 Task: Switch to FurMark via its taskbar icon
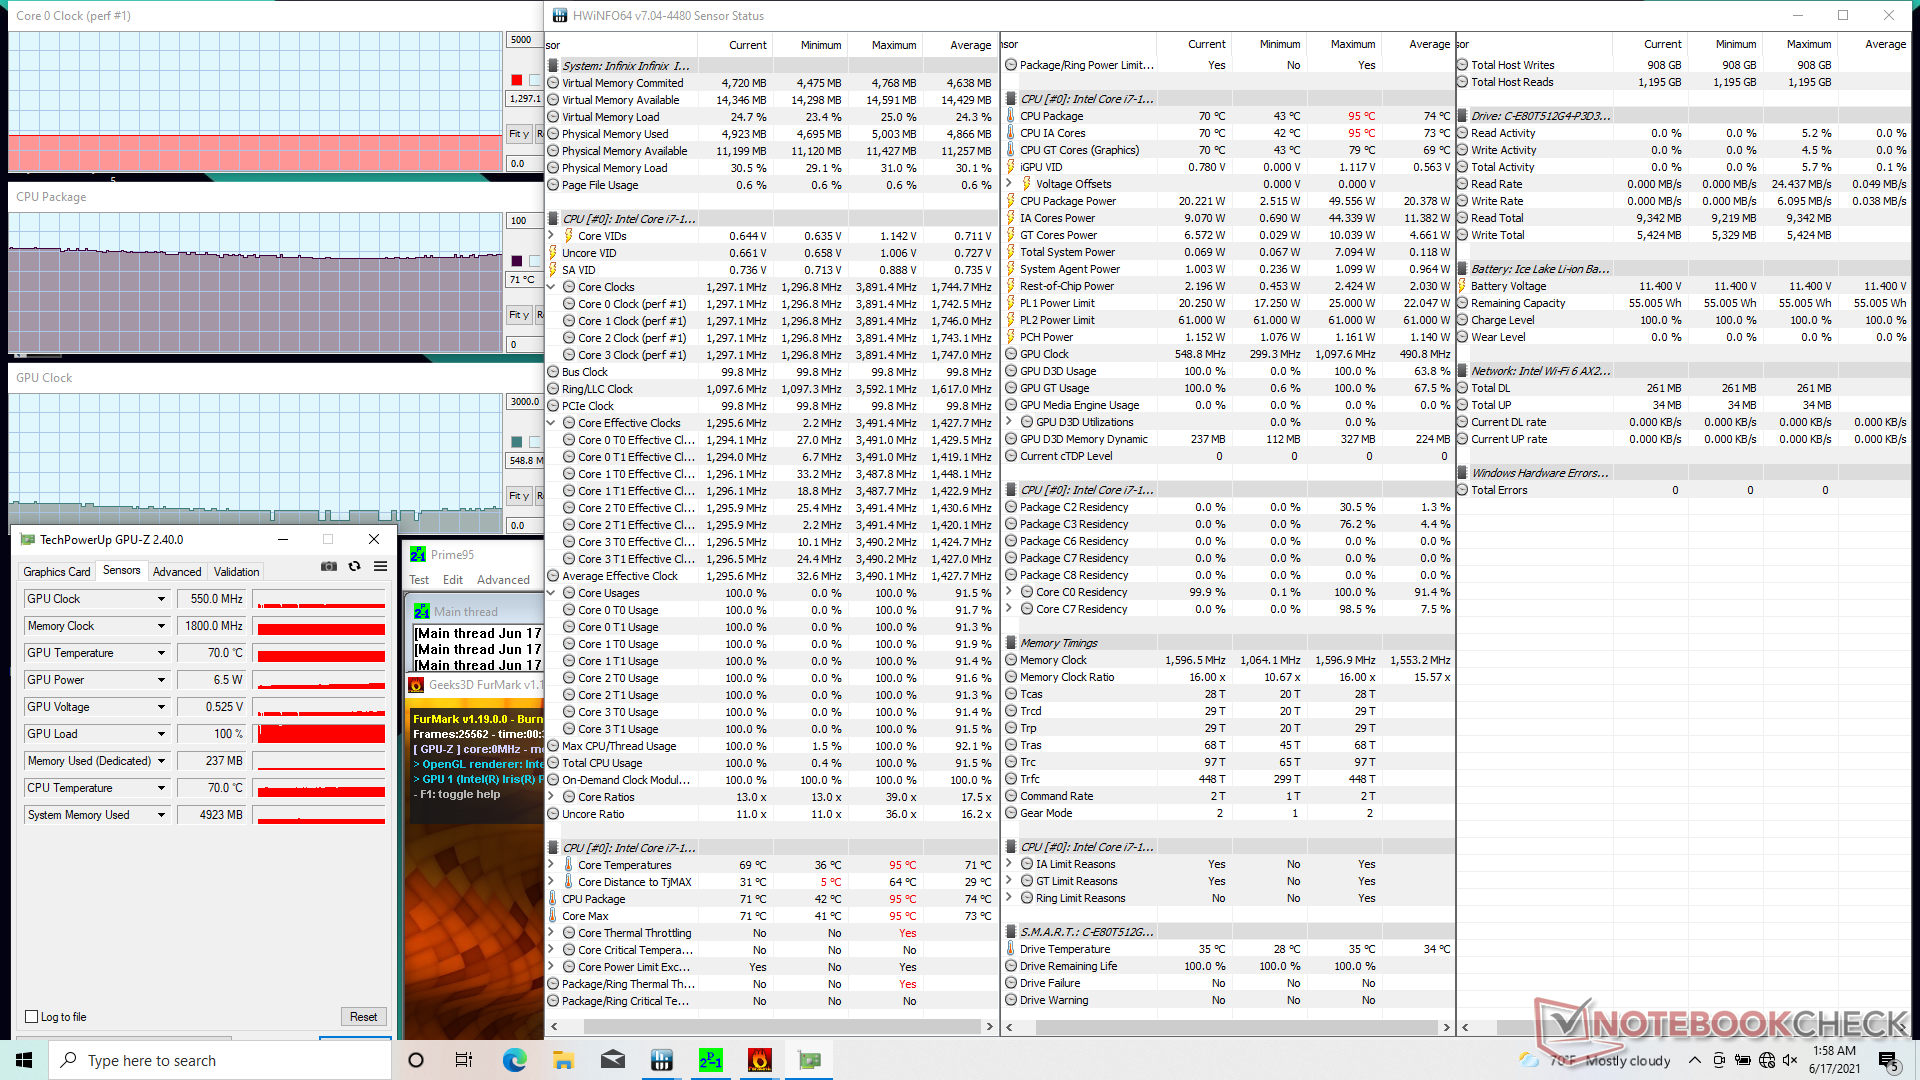tap(760, 1060)
